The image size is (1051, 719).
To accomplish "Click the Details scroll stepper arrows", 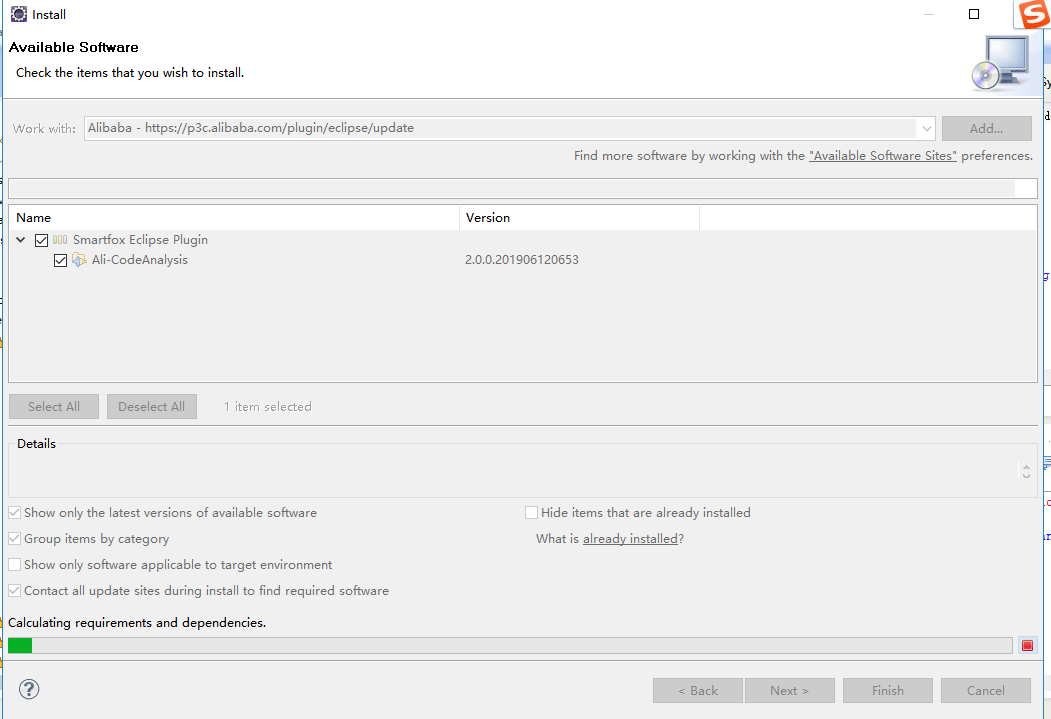I will tap(1026, 471).
